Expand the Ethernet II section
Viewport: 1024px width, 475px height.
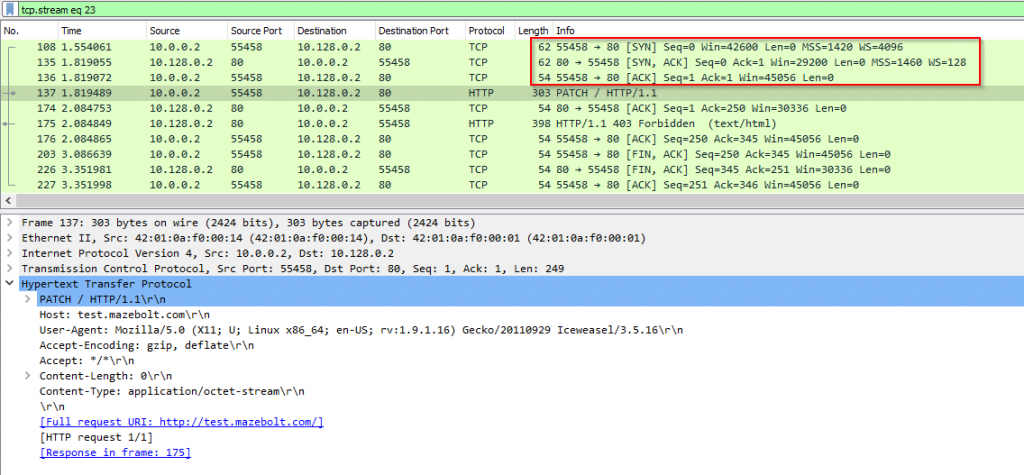click(x=8, y=238)
